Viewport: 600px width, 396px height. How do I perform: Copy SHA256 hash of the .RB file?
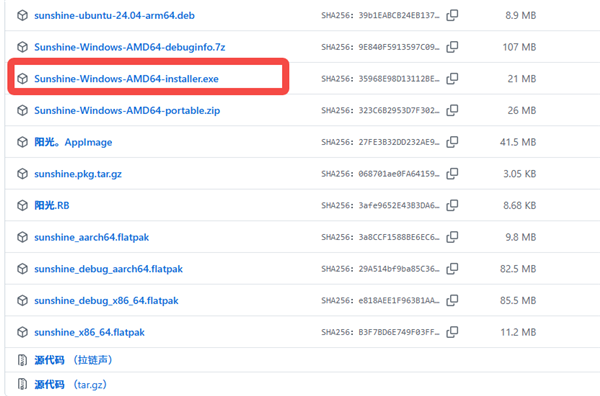coord(452,205)
